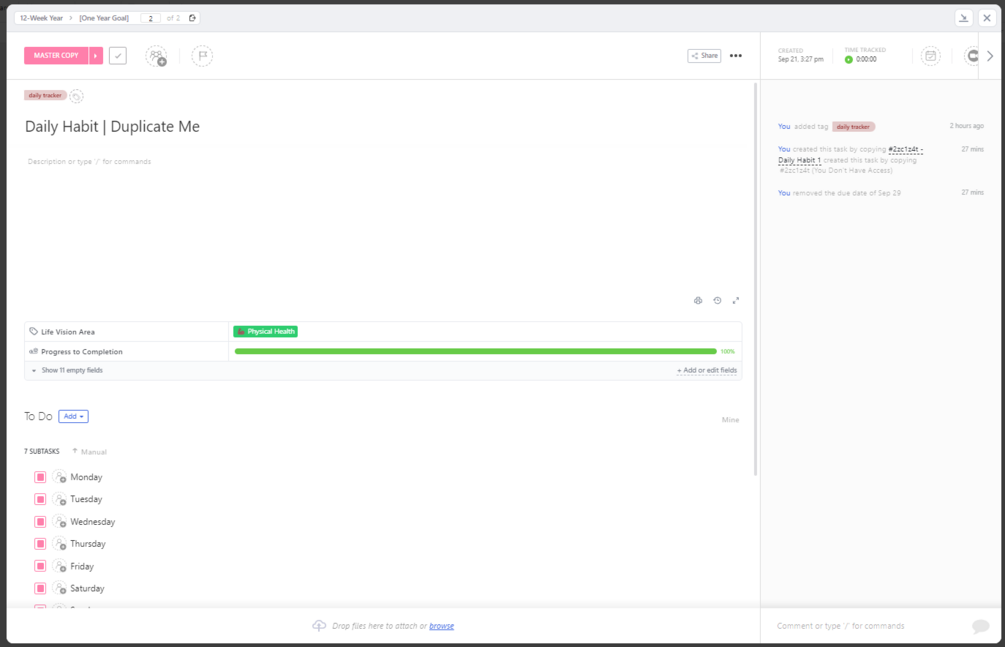Toggle status box for Wednesday subtask
Viewport: 1005px width, 647px height.
[40, 522]
